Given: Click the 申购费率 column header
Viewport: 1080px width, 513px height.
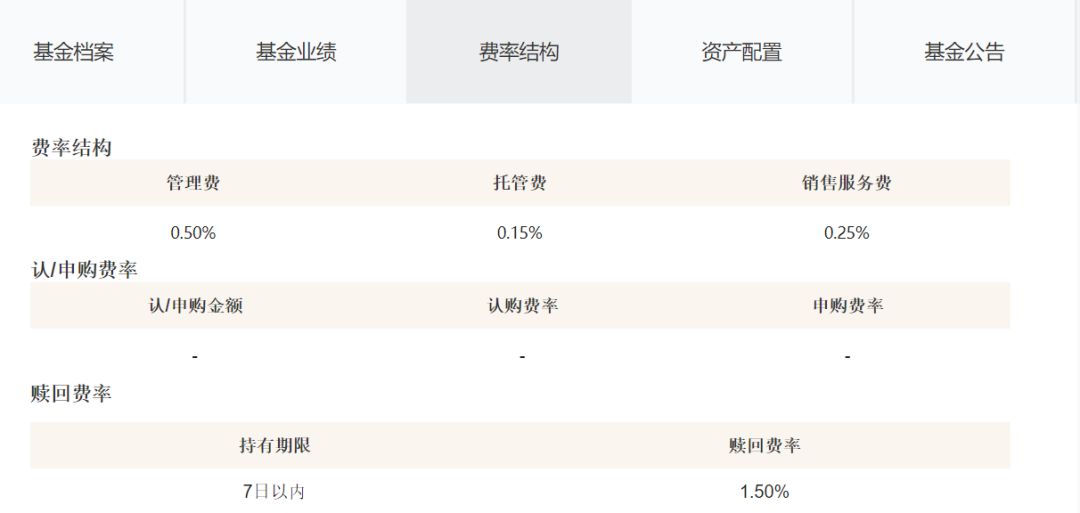Looking at the screenshot, I should pyautogui.click(x=847, y=306).
